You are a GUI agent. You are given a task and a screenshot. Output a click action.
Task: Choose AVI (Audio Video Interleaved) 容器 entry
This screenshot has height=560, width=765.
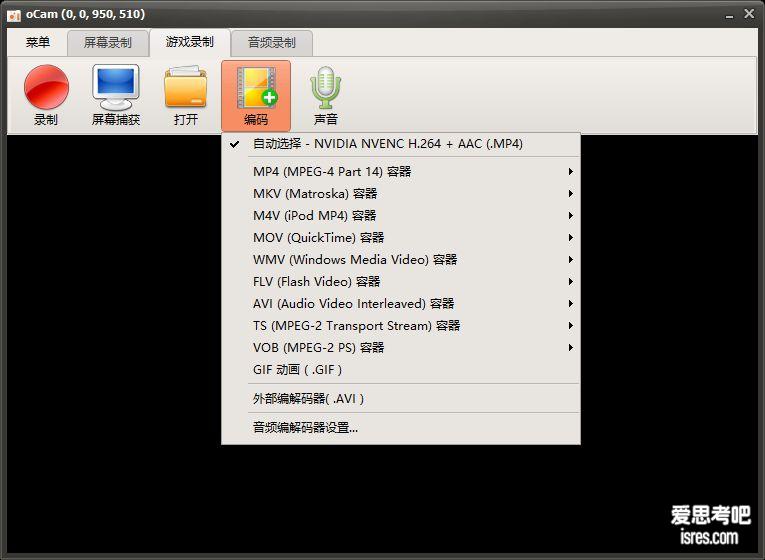[x=401, y=303]
